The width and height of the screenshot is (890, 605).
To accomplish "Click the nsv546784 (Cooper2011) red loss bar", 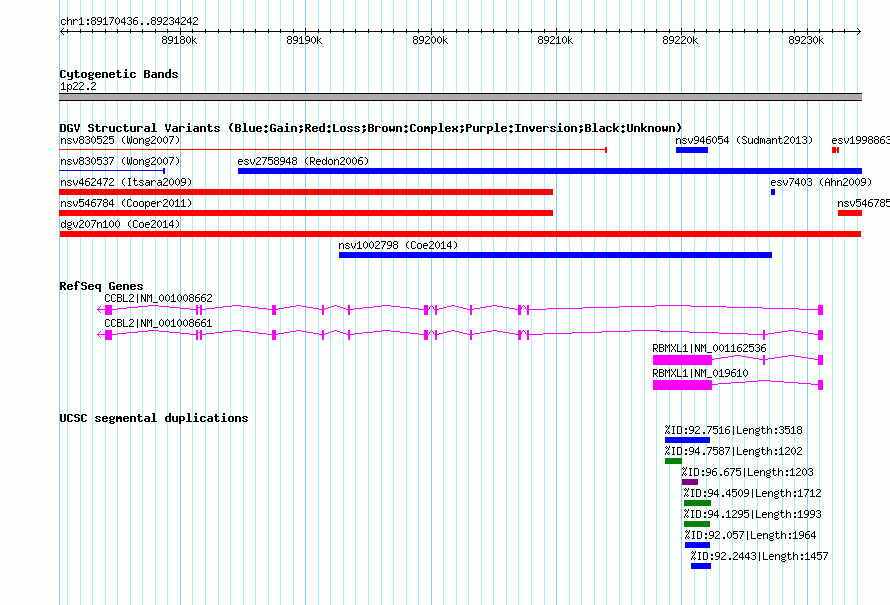I will 306,213.
